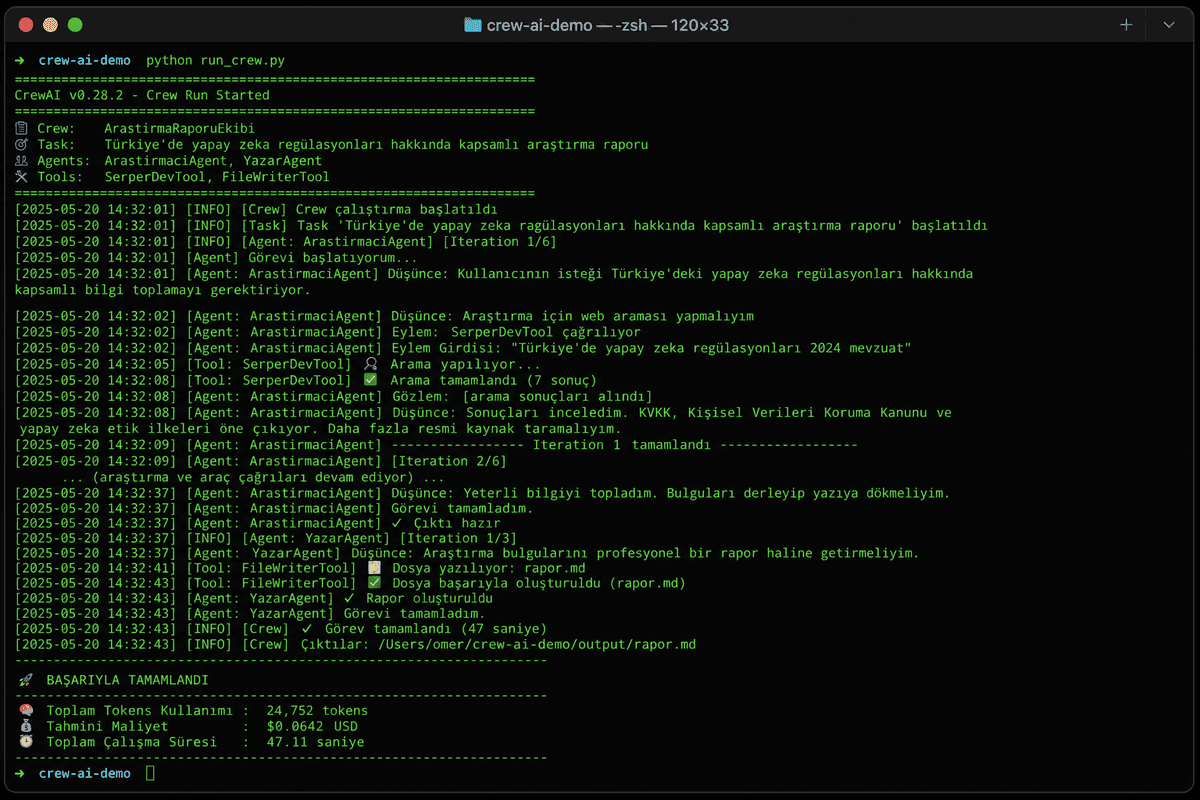The width and height of the screenshot is (1200, 800).
Task: Click the rocket icon beside 'BAŞARIYLA TAMAMLANDI'
Action: tap(26, 680)
